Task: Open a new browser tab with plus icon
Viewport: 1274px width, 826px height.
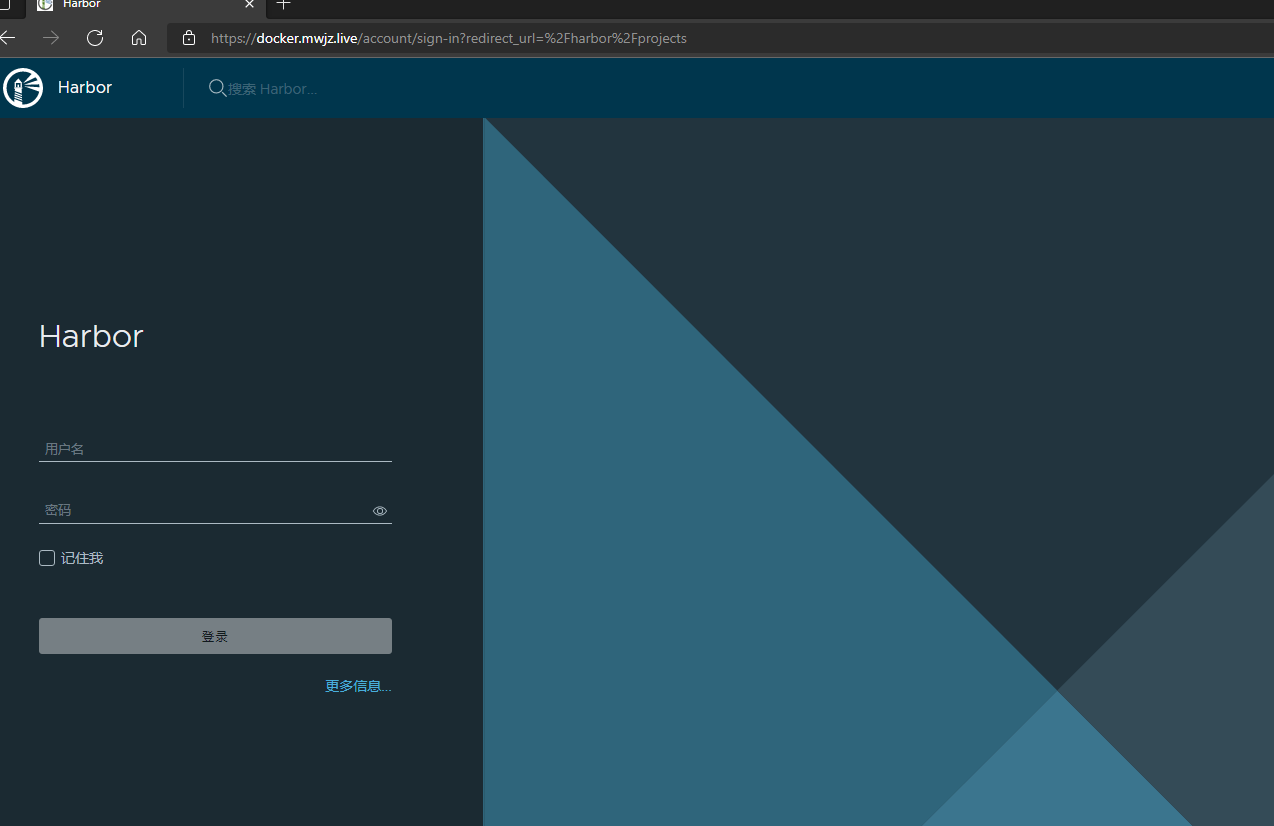Action: point(284,5)
